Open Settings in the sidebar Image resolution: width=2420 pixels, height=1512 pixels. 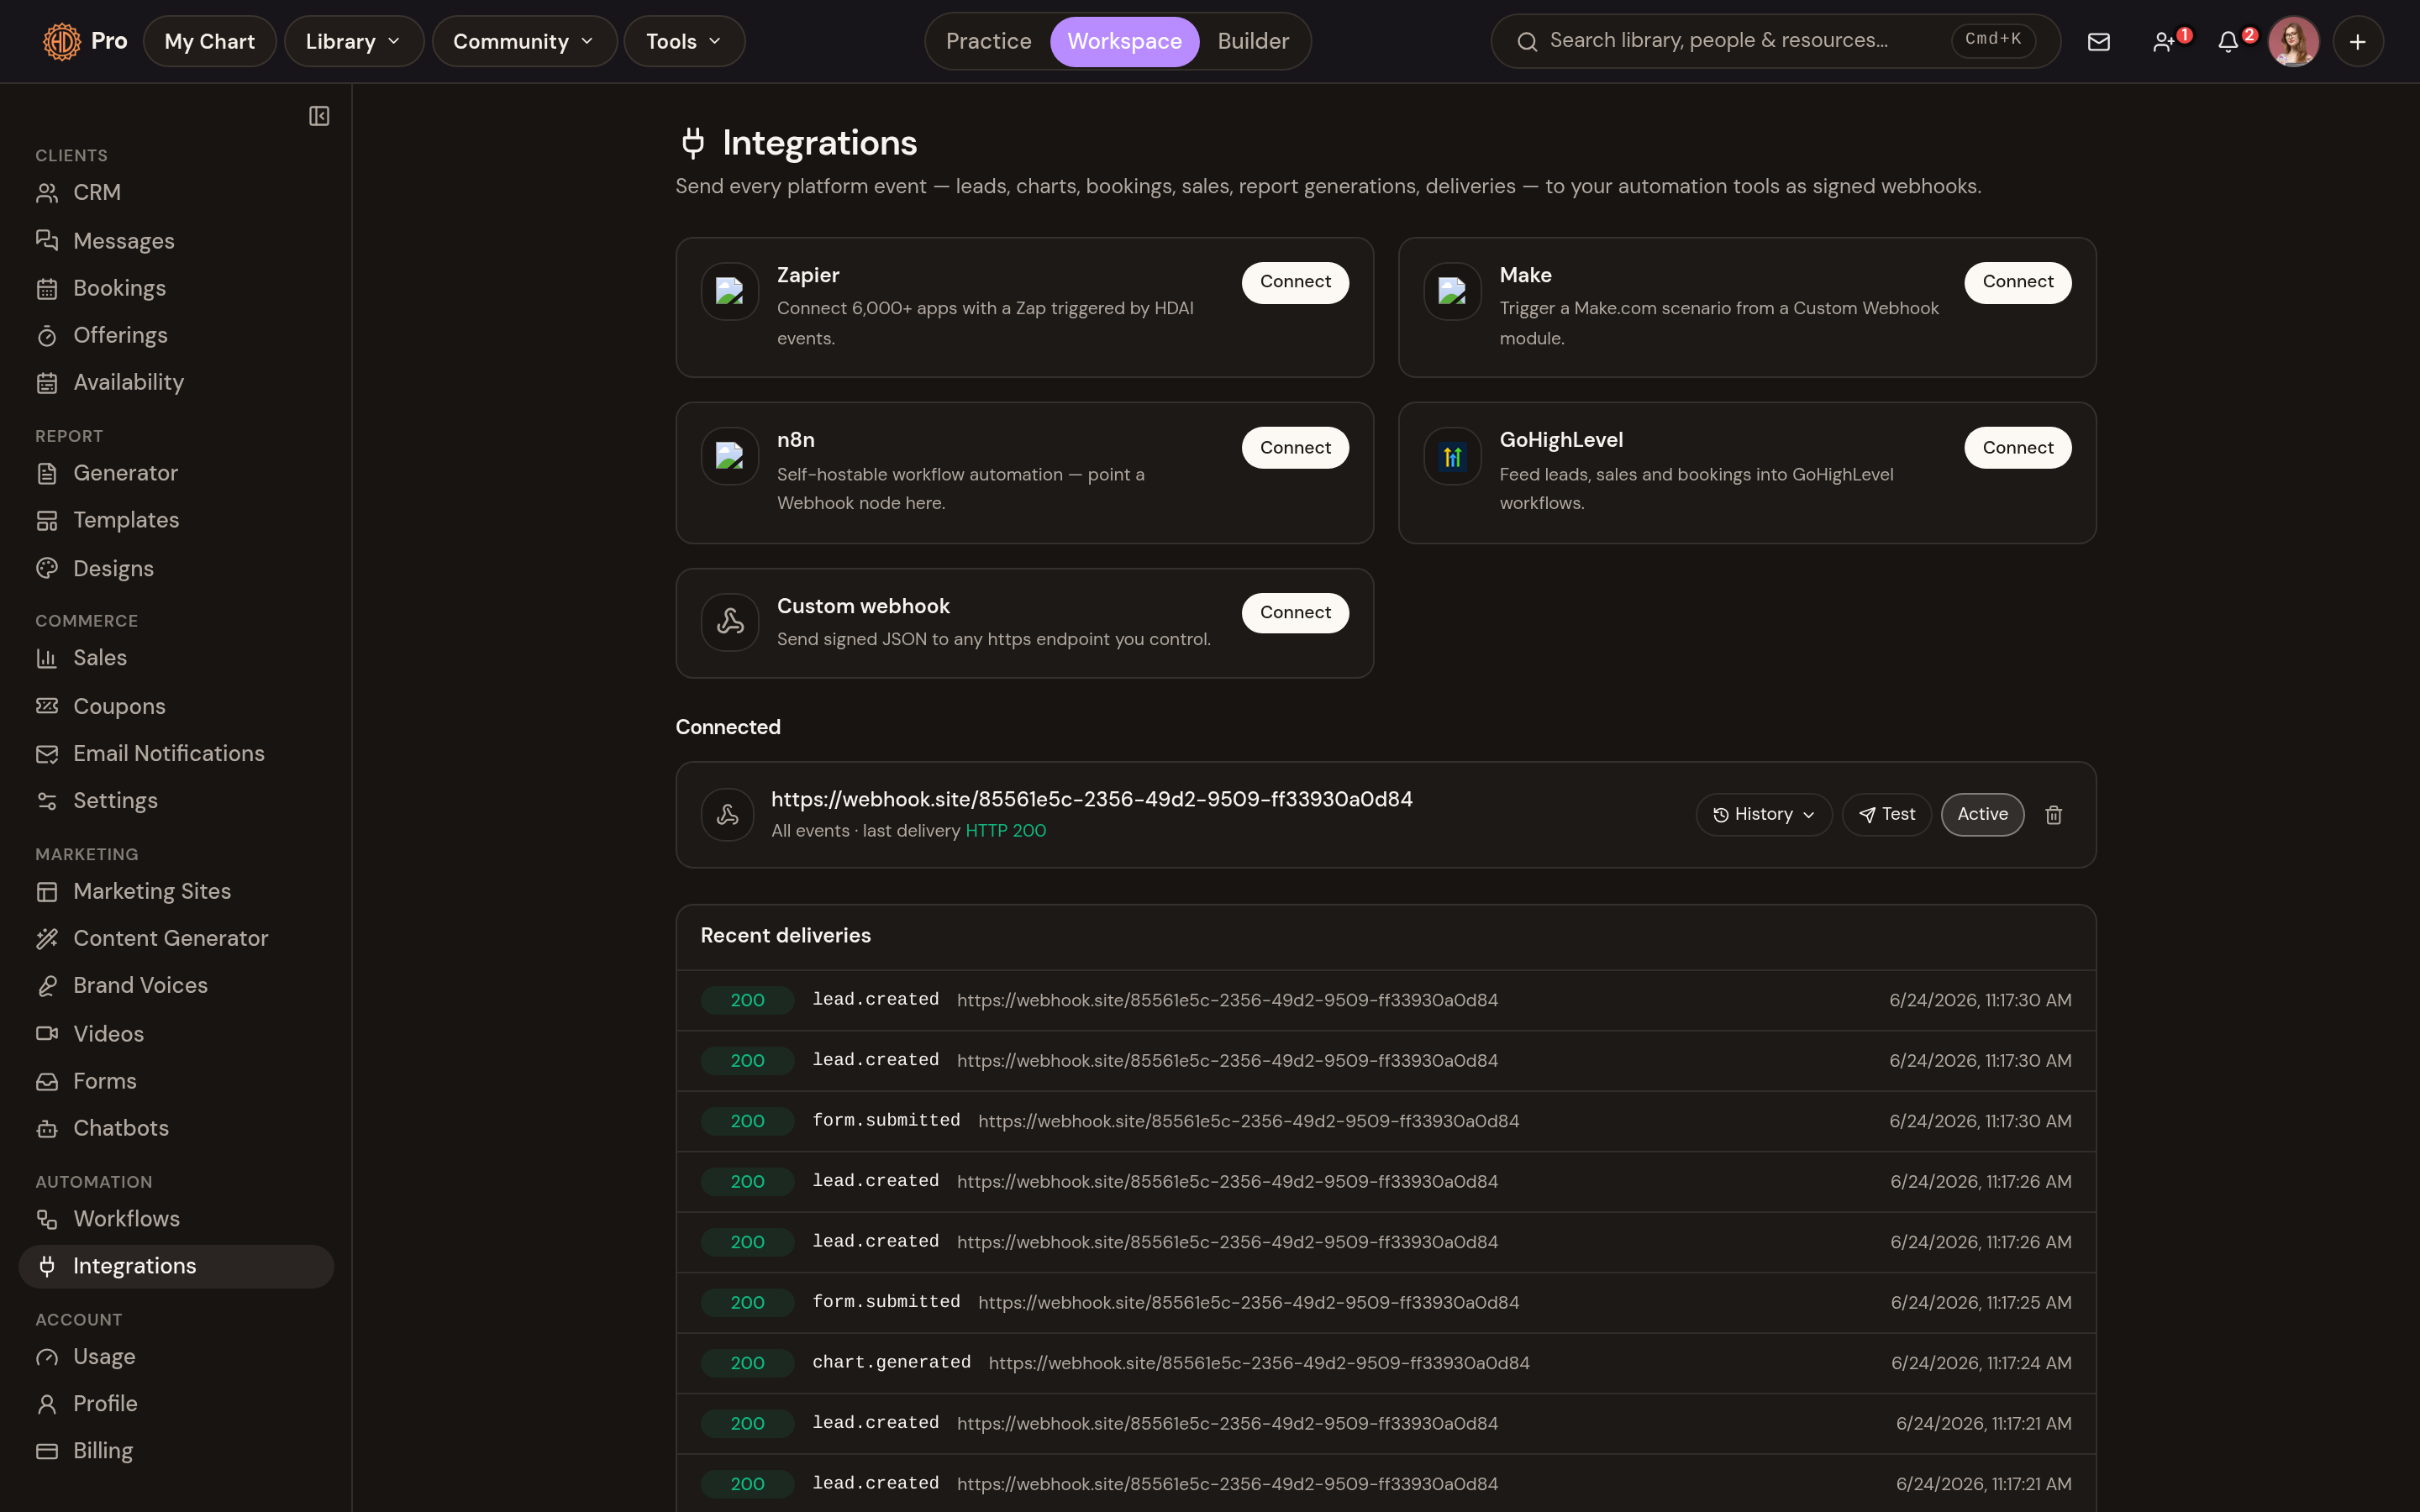pos(176,801)
